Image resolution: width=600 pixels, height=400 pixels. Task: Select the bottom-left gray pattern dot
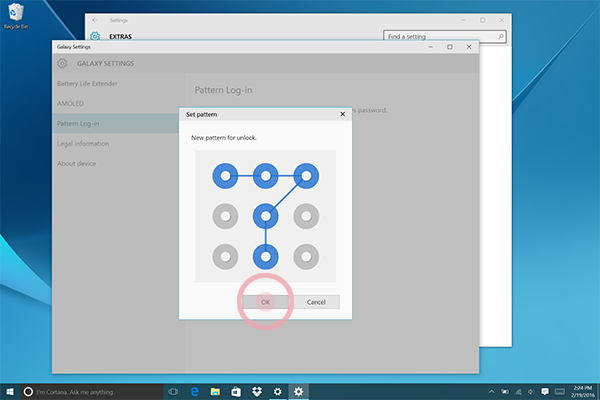click(225, 256)
